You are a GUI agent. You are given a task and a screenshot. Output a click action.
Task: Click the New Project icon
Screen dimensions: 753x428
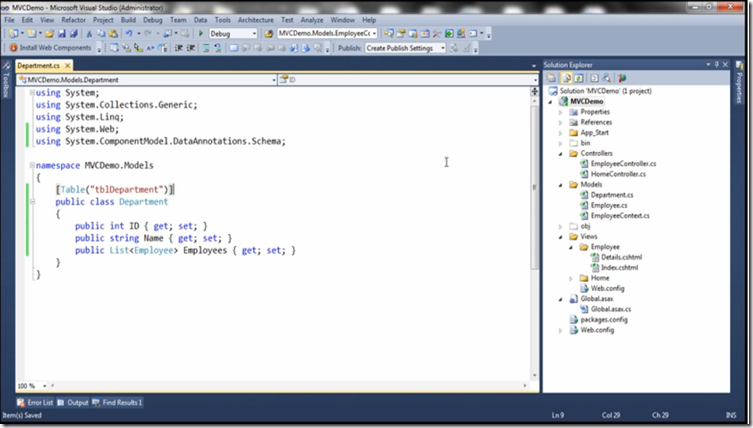[14, 34]
